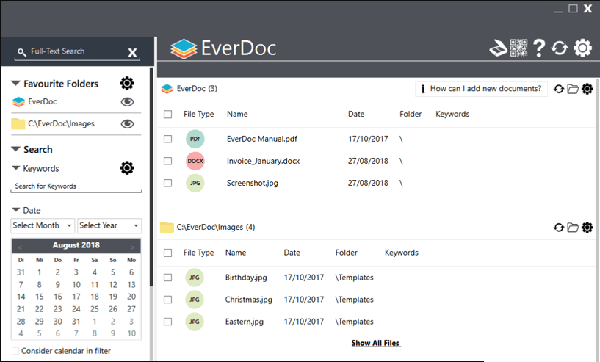
Task: Check select-all box in Images (4) table header
Action: coord(168,253)
